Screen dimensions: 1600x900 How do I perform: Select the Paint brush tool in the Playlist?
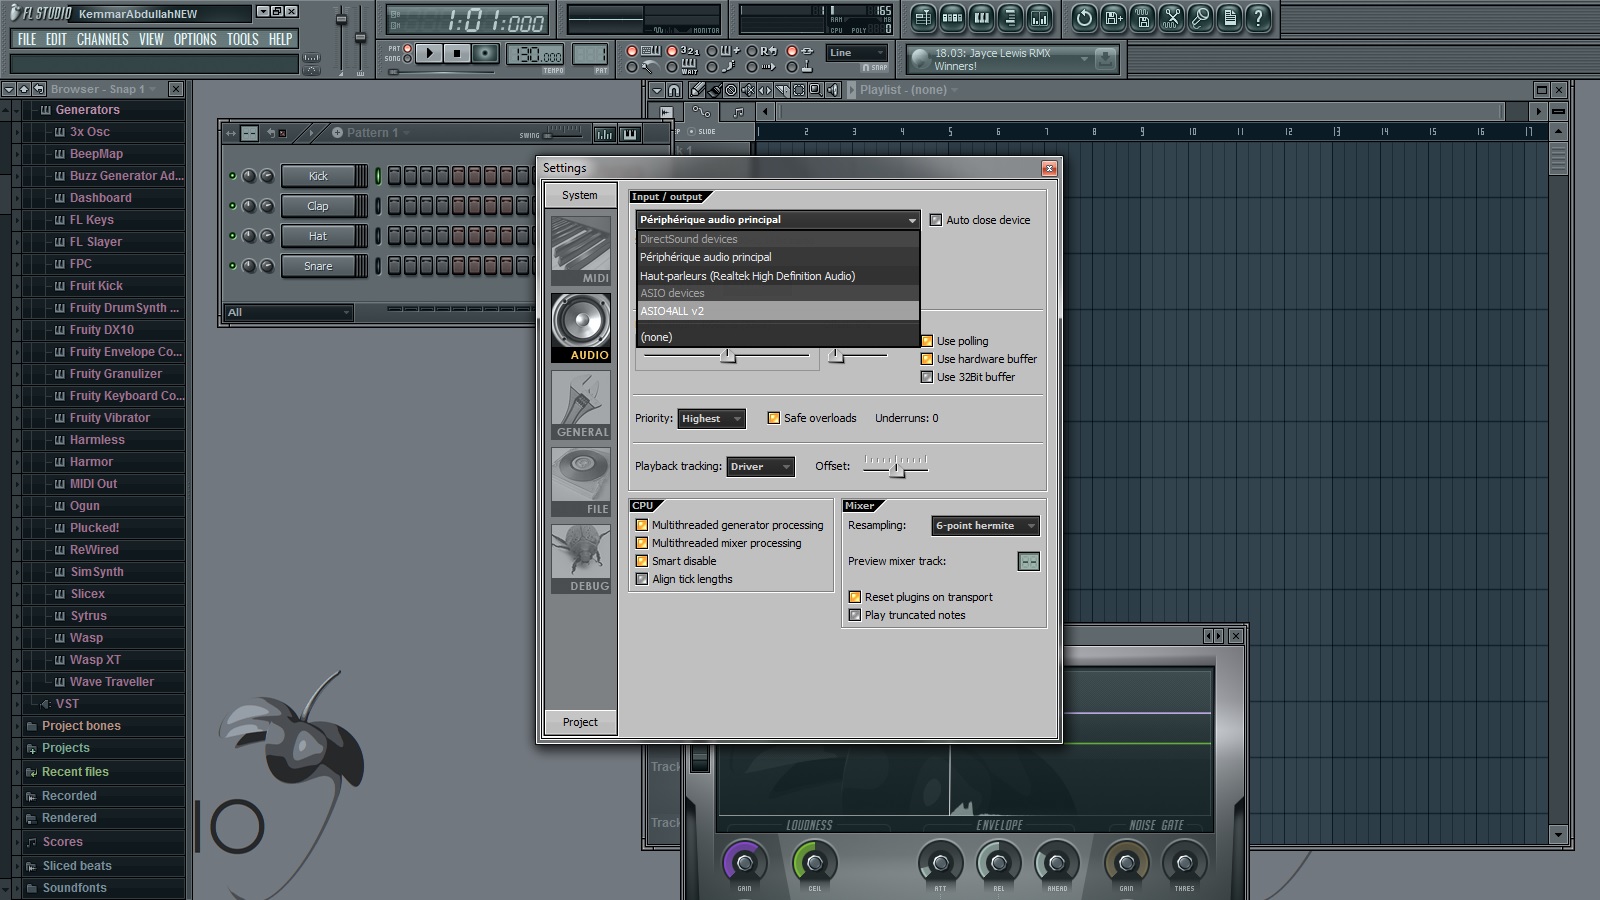tap(714, 90)
